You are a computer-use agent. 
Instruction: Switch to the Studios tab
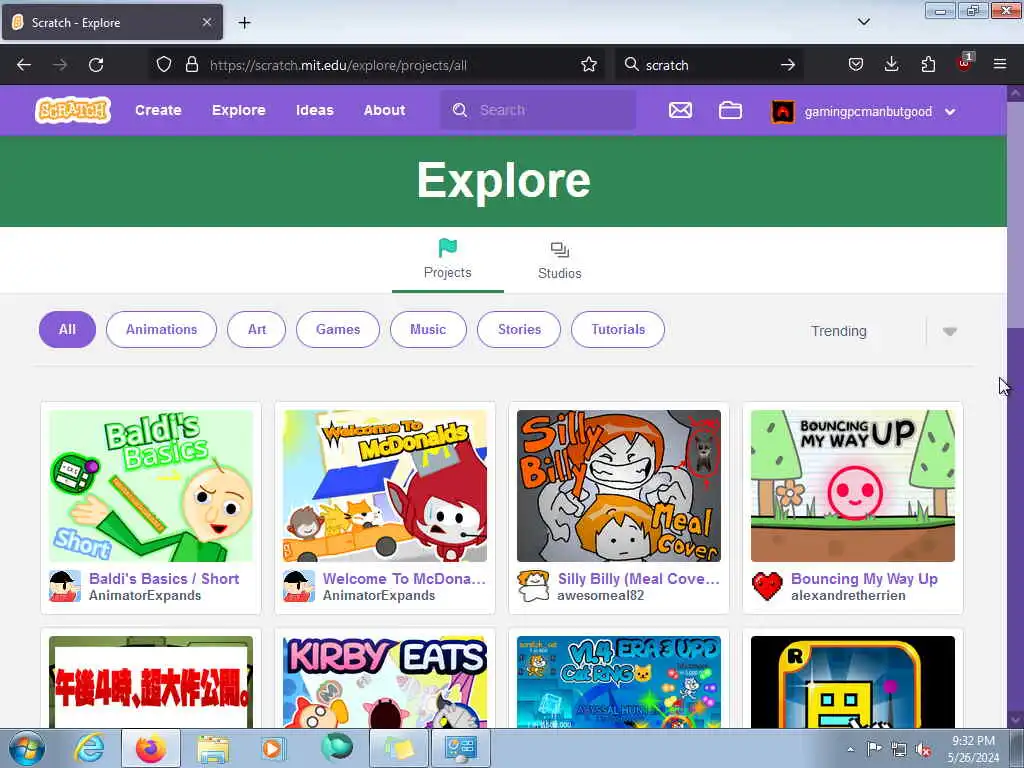(560, 261)
